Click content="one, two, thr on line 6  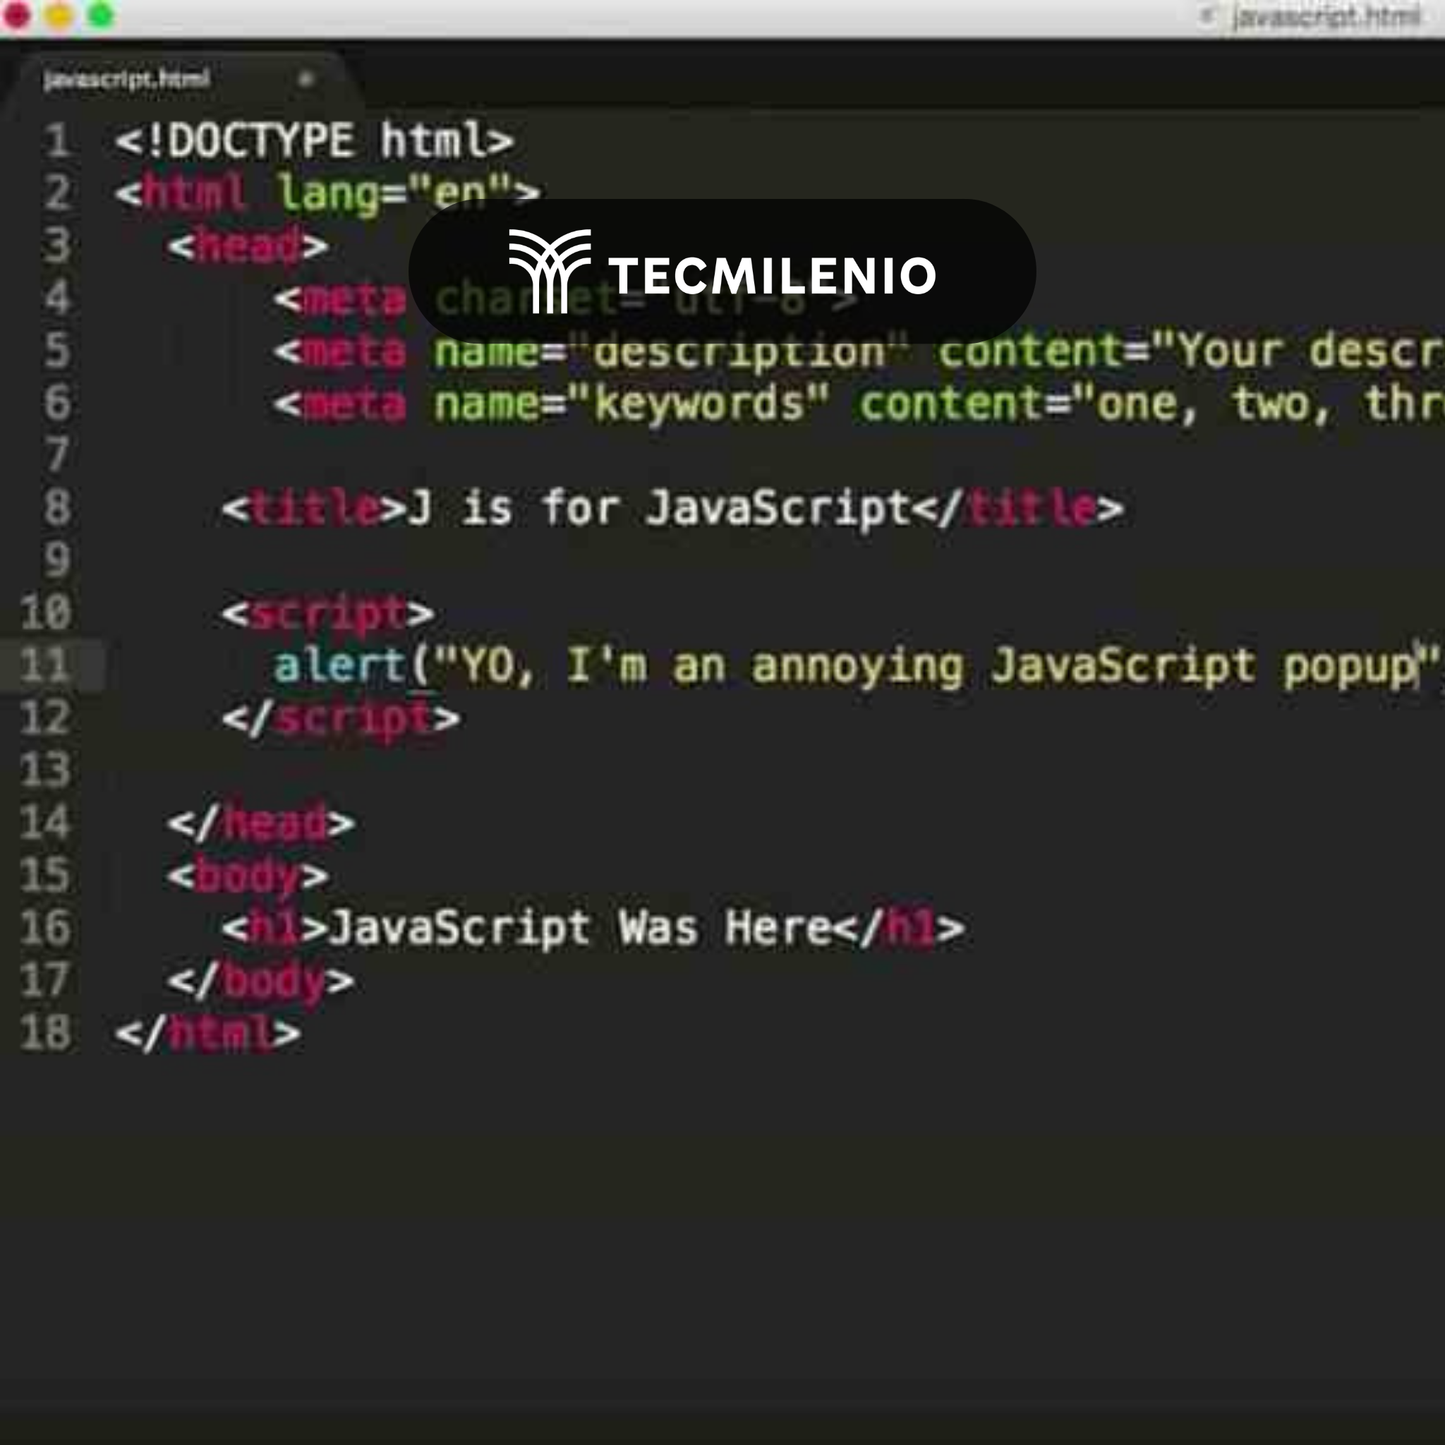(x=1152, y=405)
